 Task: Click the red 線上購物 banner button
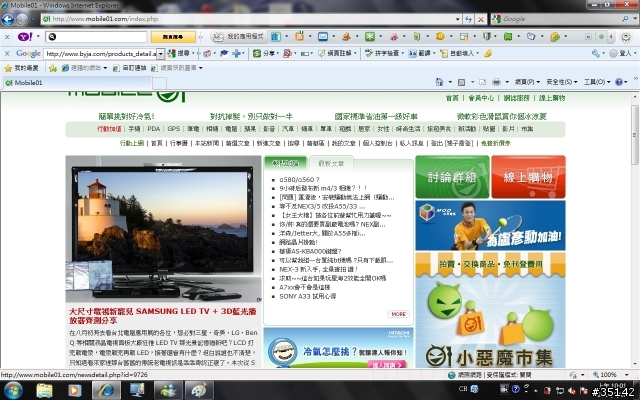click(x=528, y=177)
